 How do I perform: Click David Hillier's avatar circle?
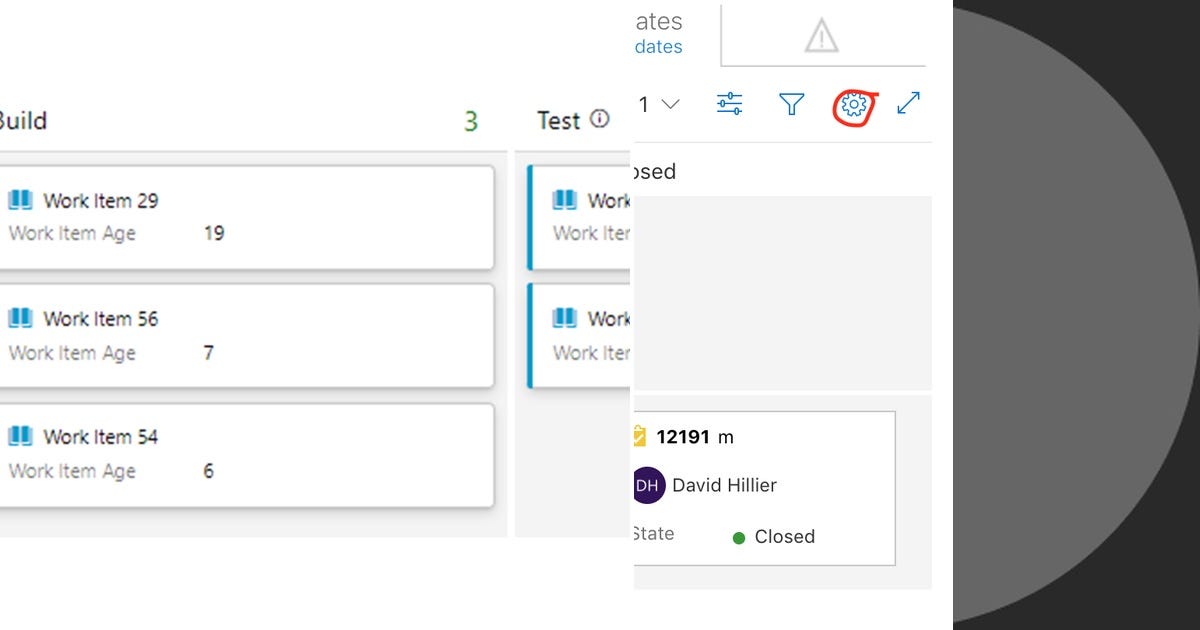point(646,485)
